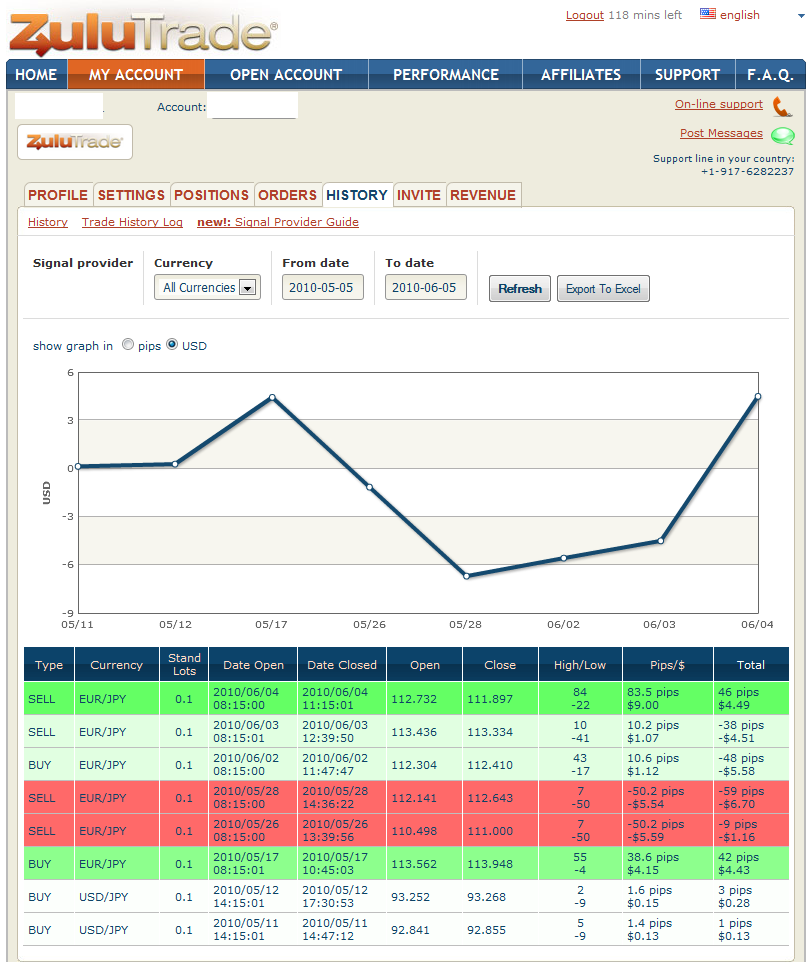Select the pips graph radio option
The width and height of the screenshot is (811, 962).
pyautogui.click(x=128, y=344)
